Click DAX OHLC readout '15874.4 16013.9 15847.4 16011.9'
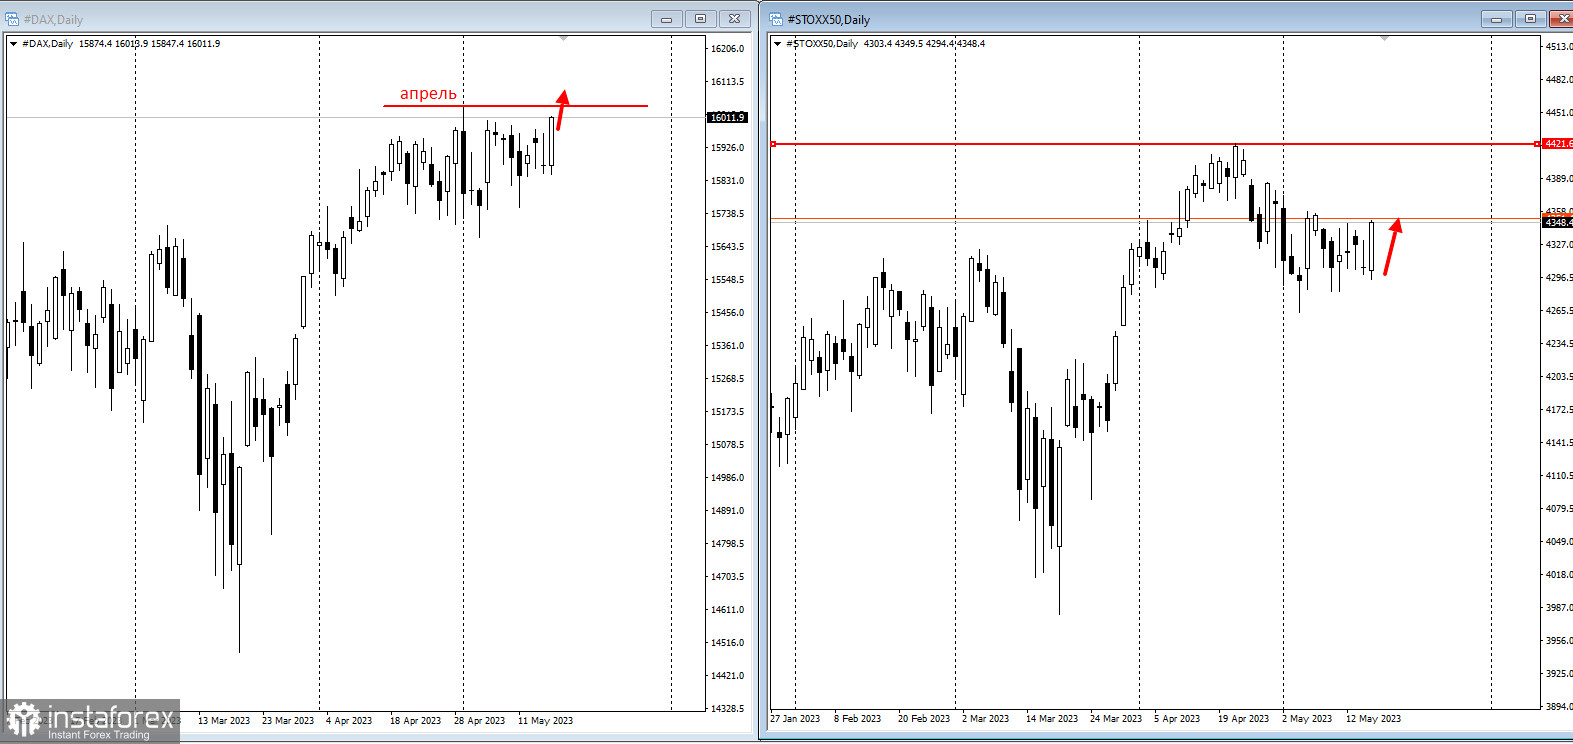Screen dimensions: 1573x744 [x=149, y=44]
